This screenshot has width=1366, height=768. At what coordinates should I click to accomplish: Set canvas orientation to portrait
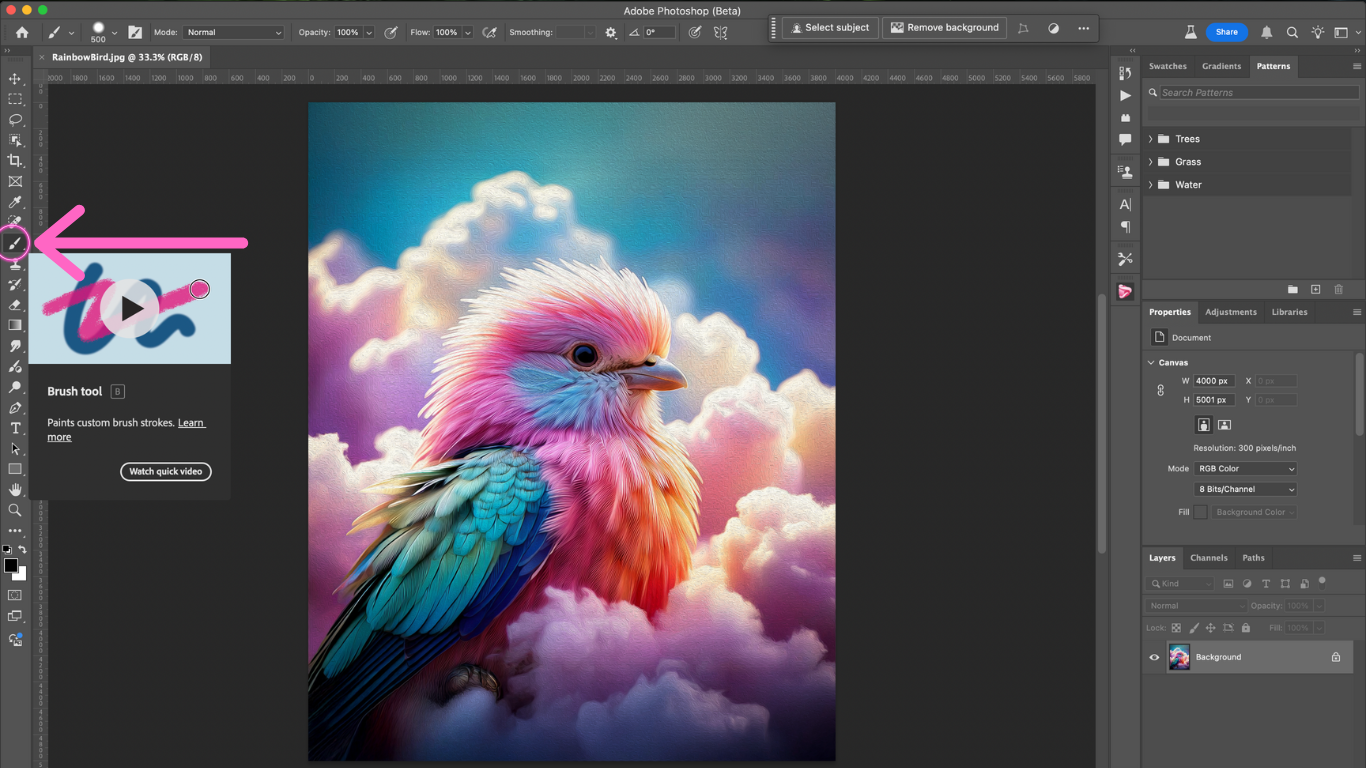tap(1203, 424)
